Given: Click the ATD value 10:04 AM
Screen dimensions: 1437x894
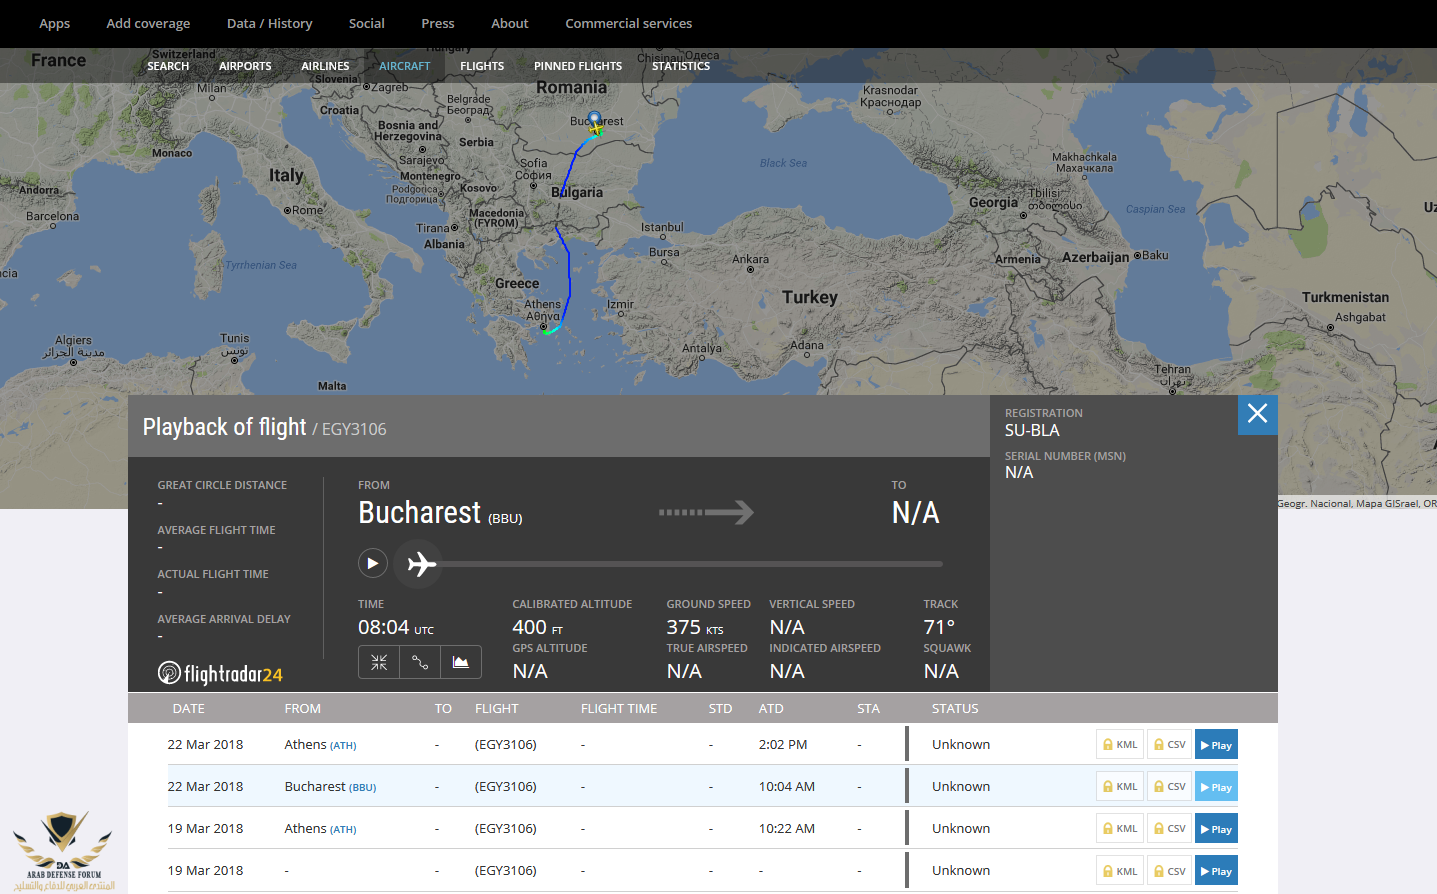Looking at the screenshot, I should [787, 786].
